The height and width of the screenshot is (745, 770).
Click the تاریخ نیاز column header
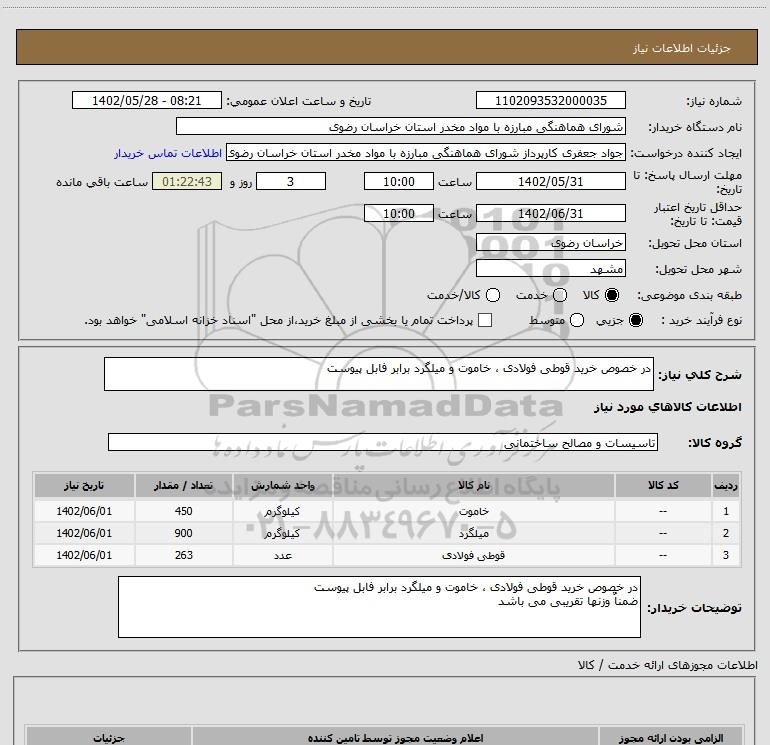click(x=84, y=485)
